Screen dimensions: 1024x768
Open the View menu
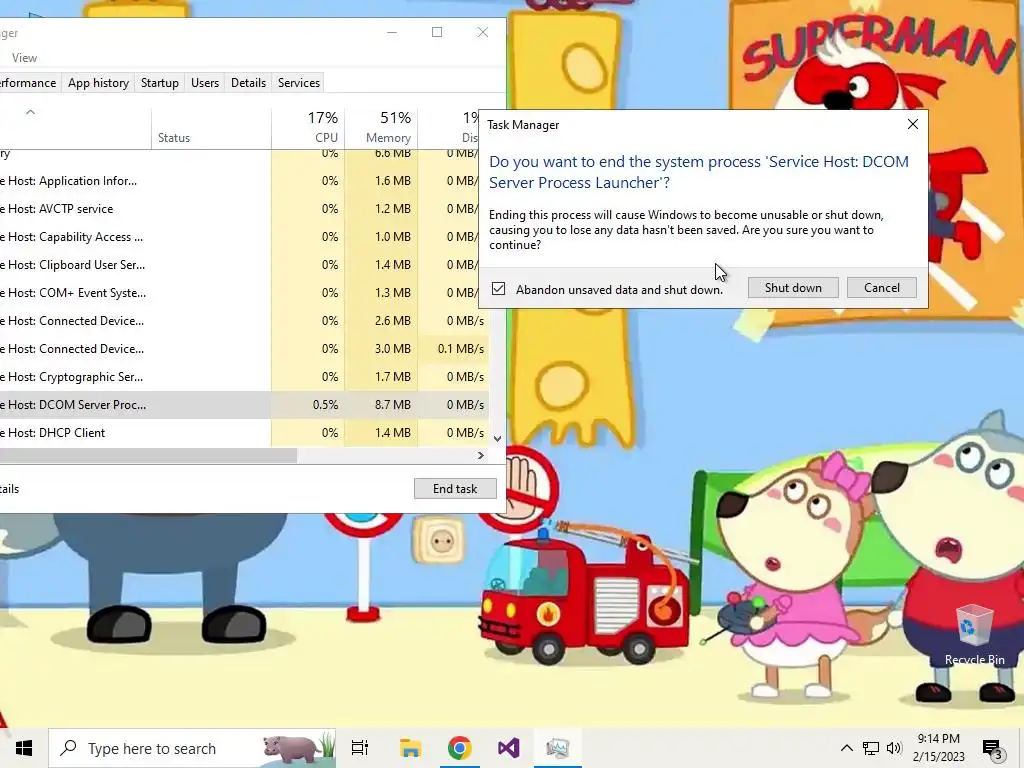click(x=24, y=57)
